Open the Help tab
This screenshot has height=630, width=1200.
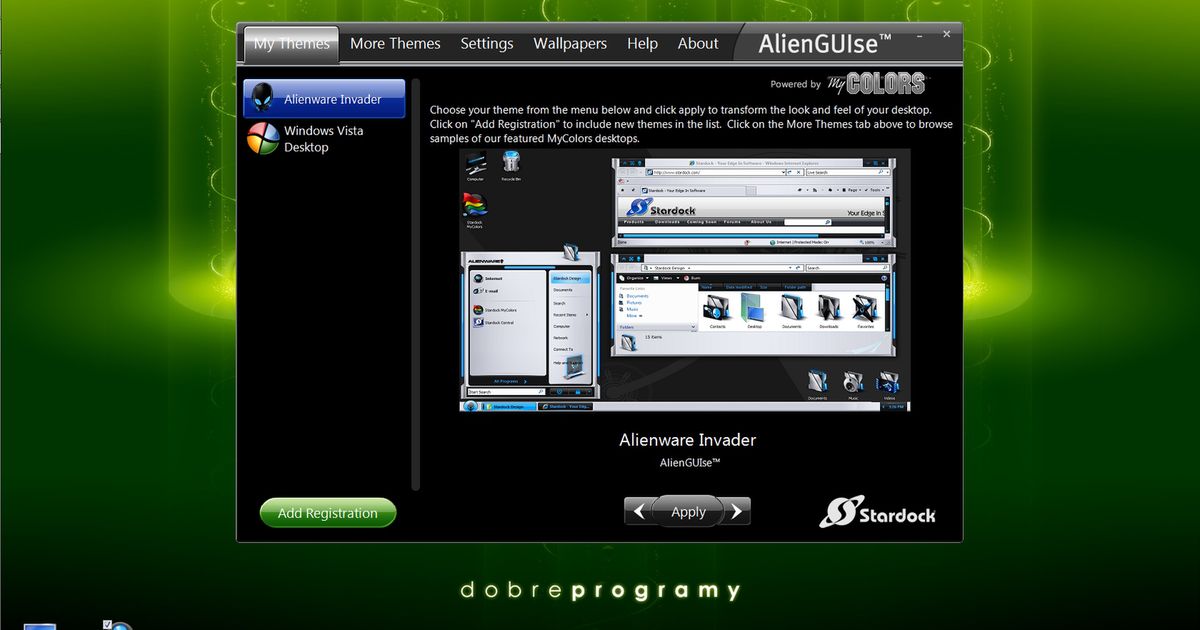click(x=642, y=44)
